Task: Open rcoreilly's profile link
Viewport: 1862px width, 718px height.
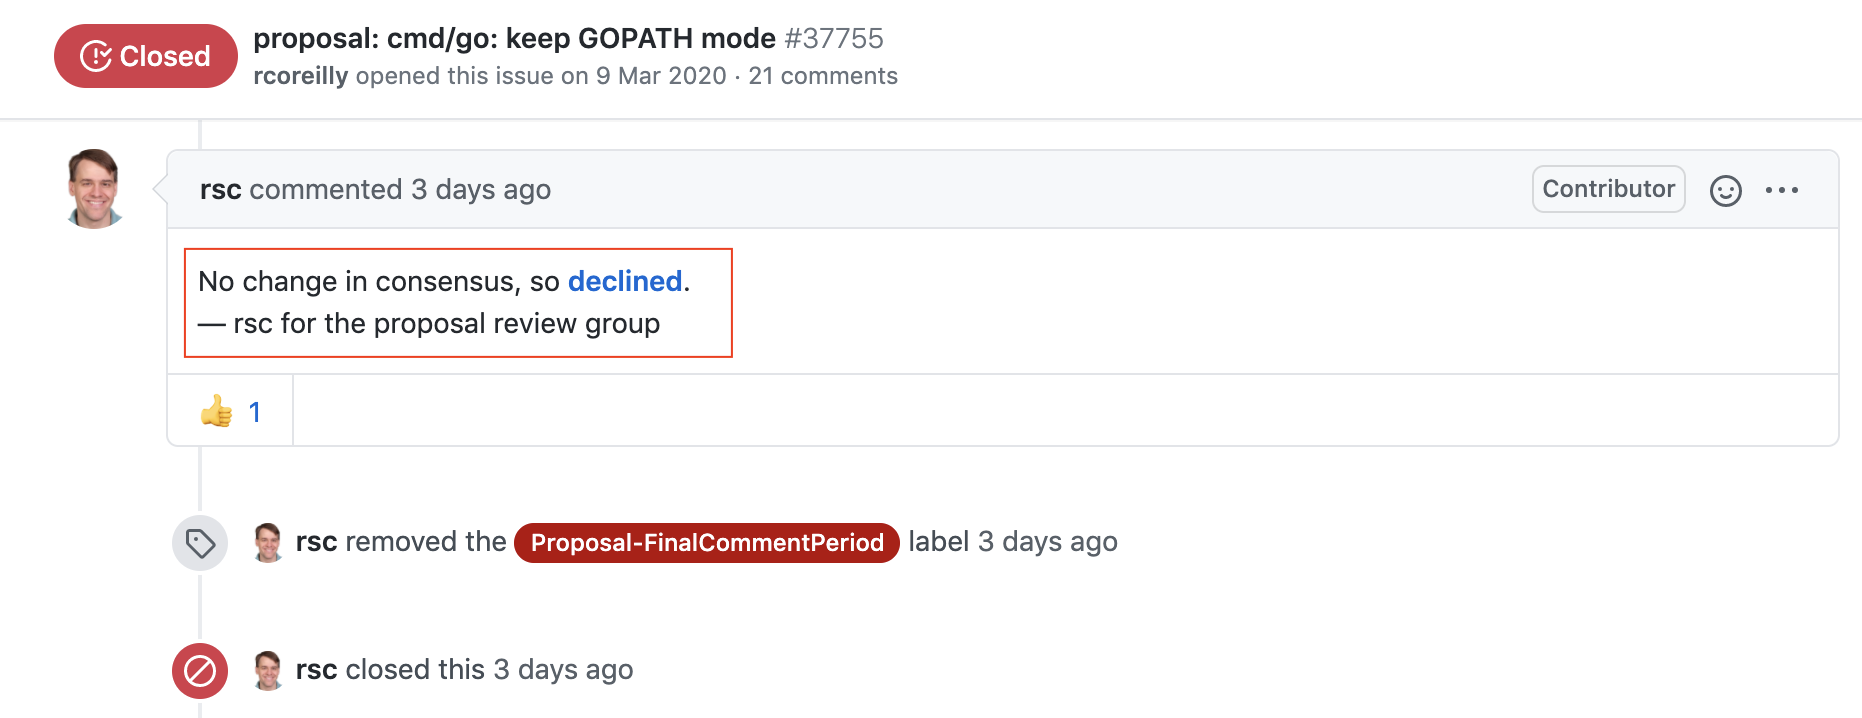Action: coord(301,76)
